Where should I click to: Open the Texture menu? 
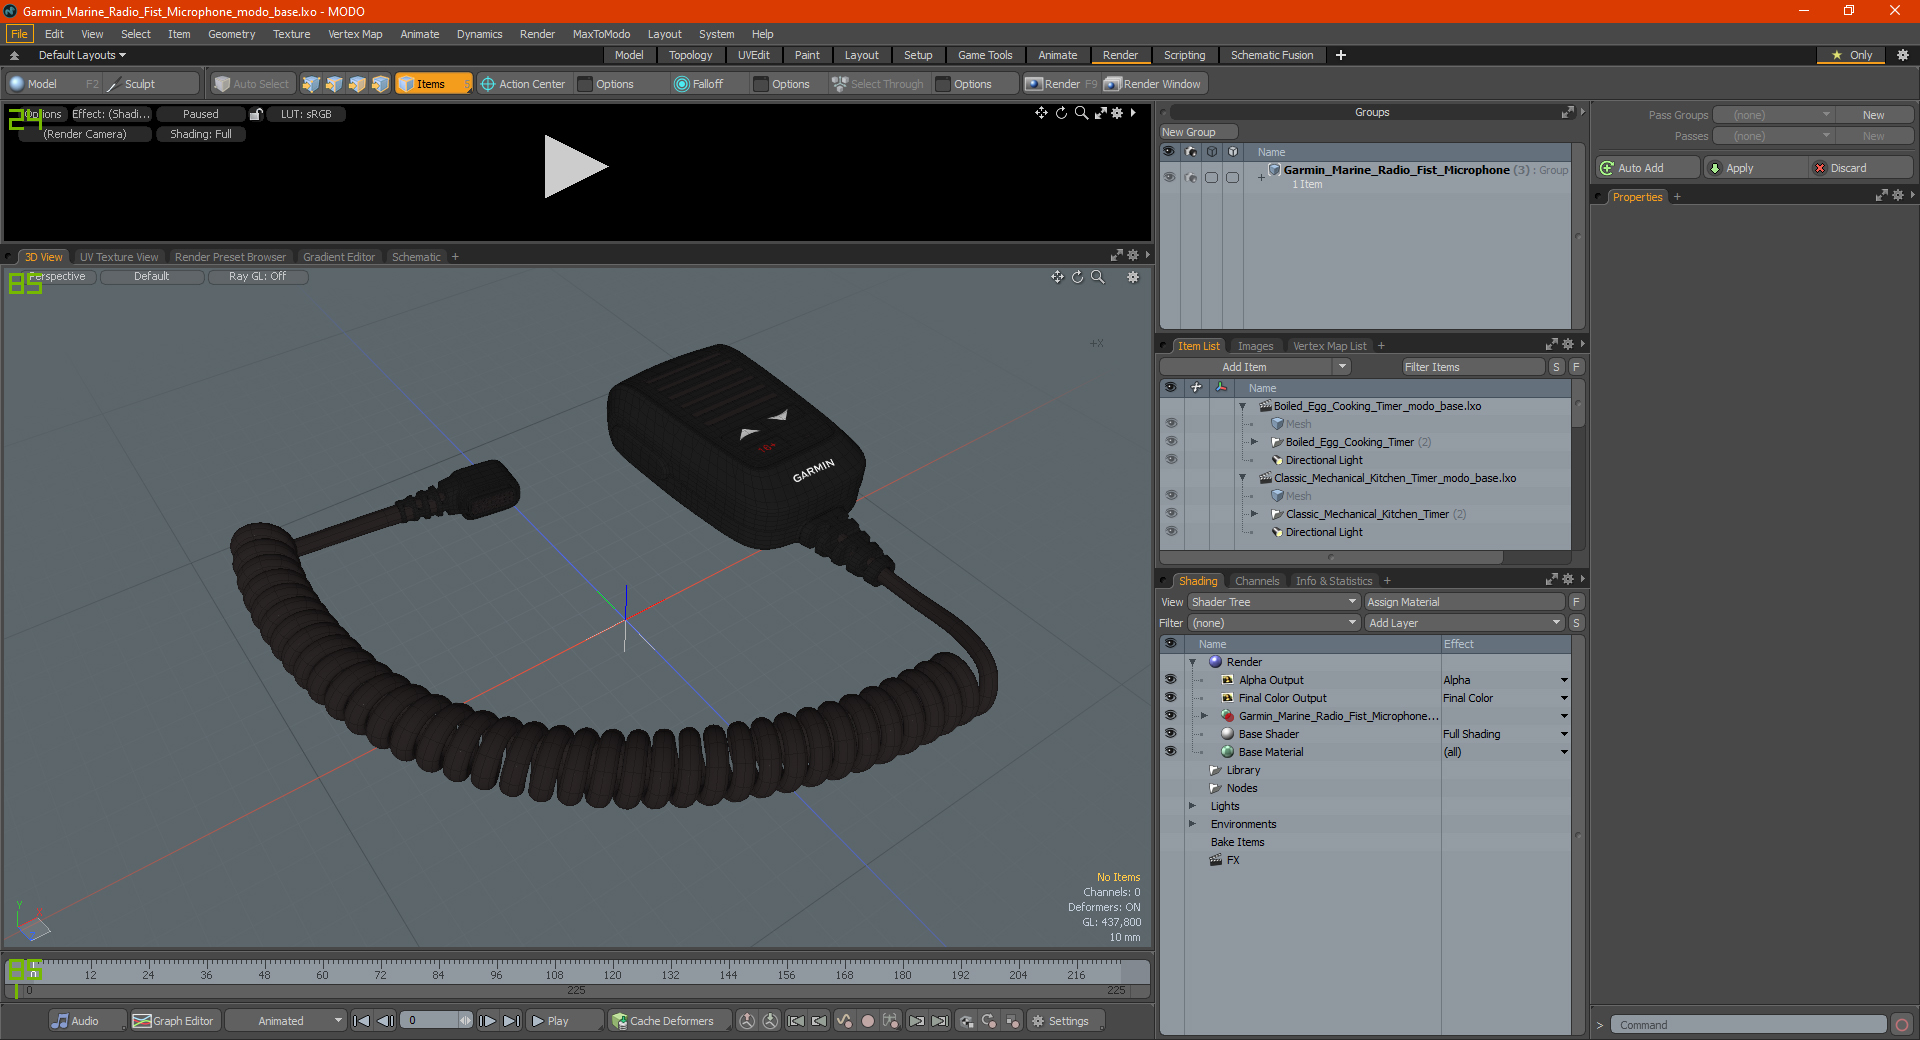[x=291, y=34]
